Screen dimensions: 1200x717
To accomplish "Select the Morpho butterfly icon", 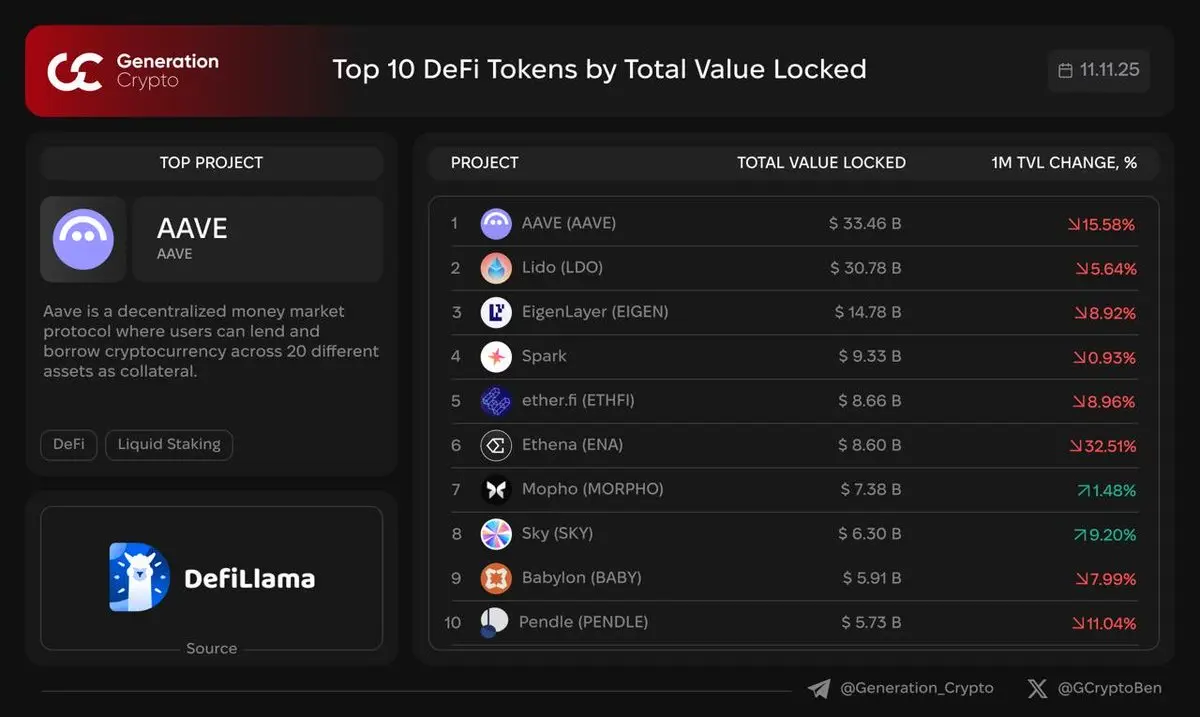I will click(x=496, y=490).
